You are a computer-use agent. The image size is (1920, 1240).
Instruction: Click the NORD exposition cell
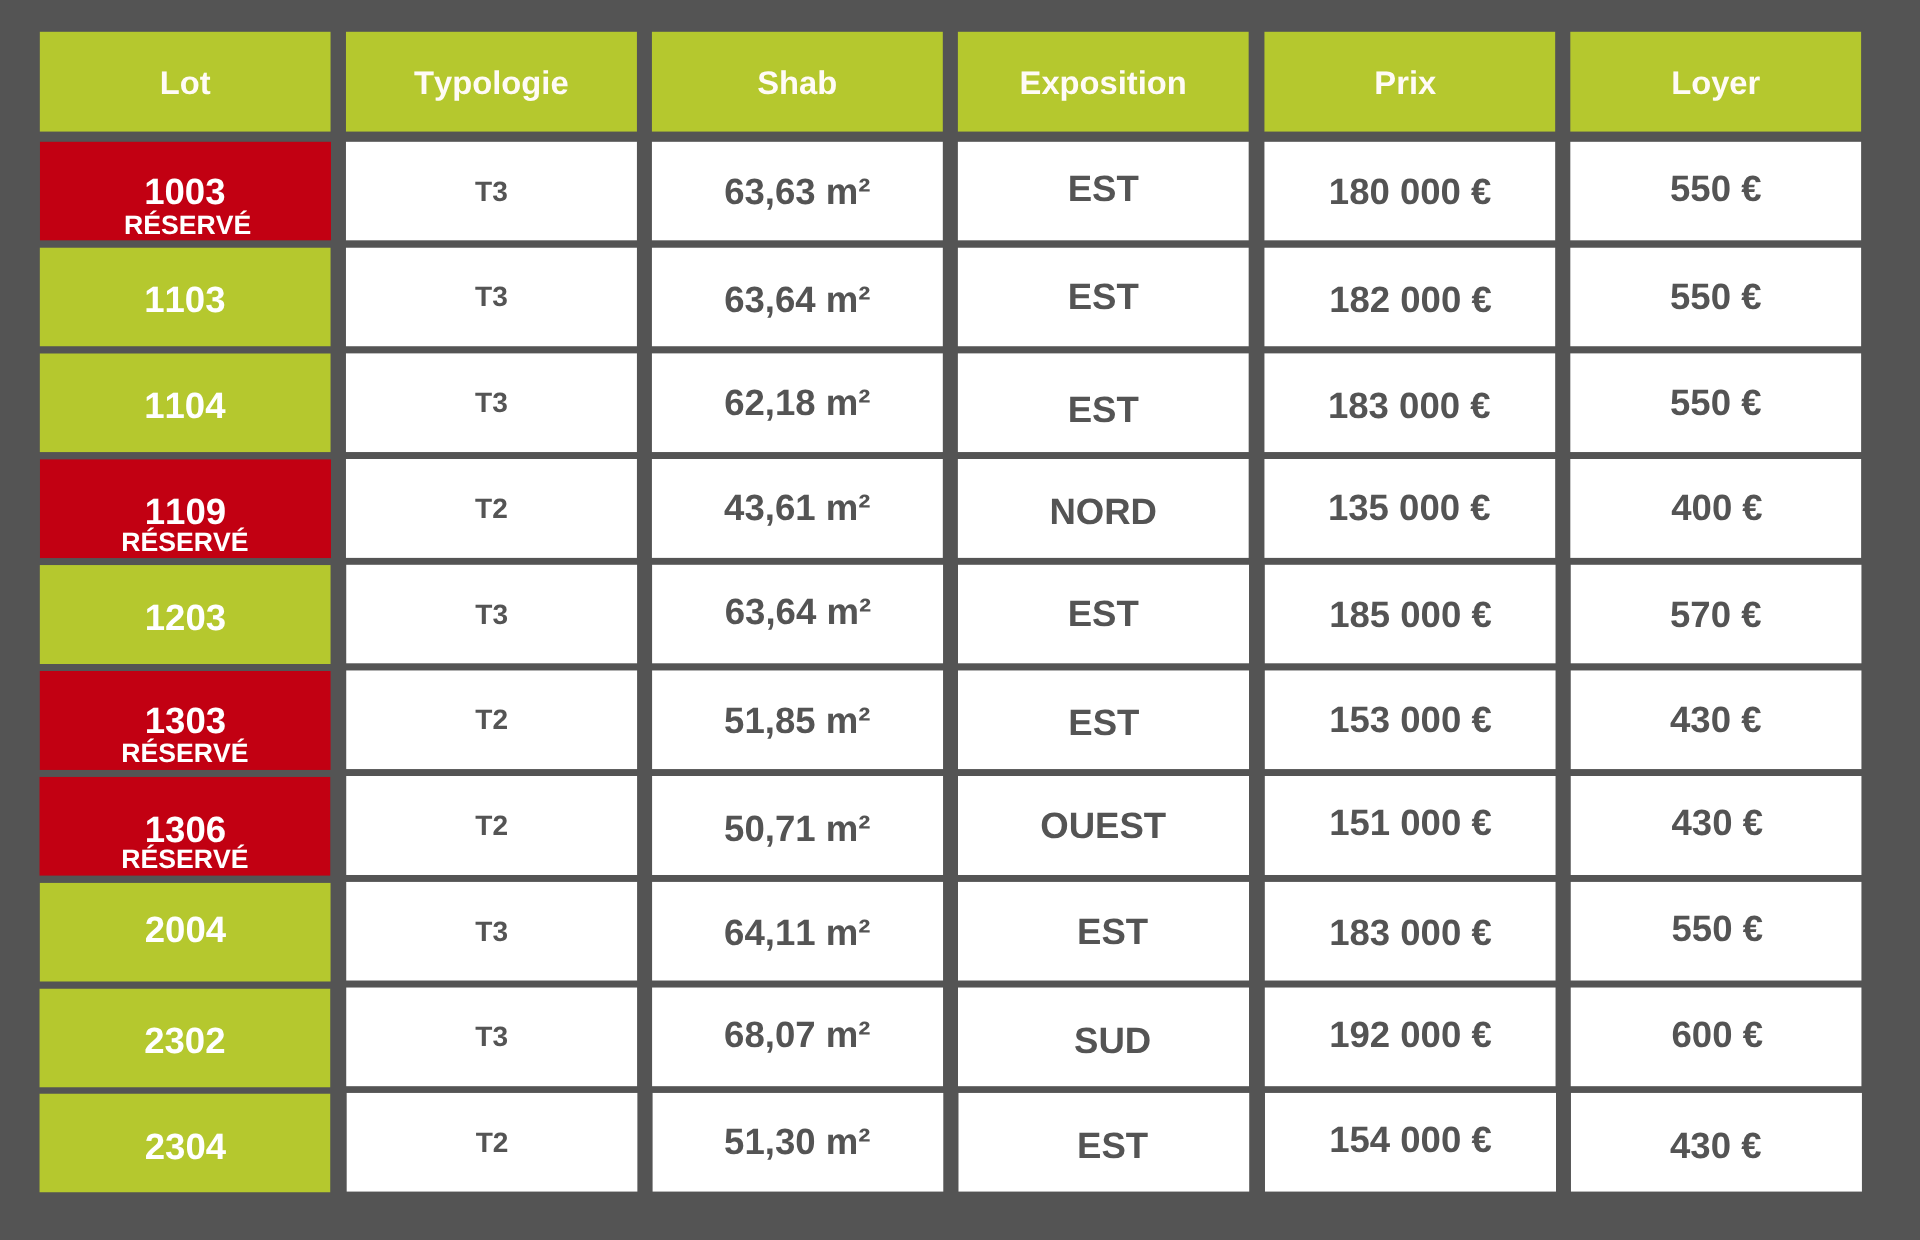click(1103, 510)
